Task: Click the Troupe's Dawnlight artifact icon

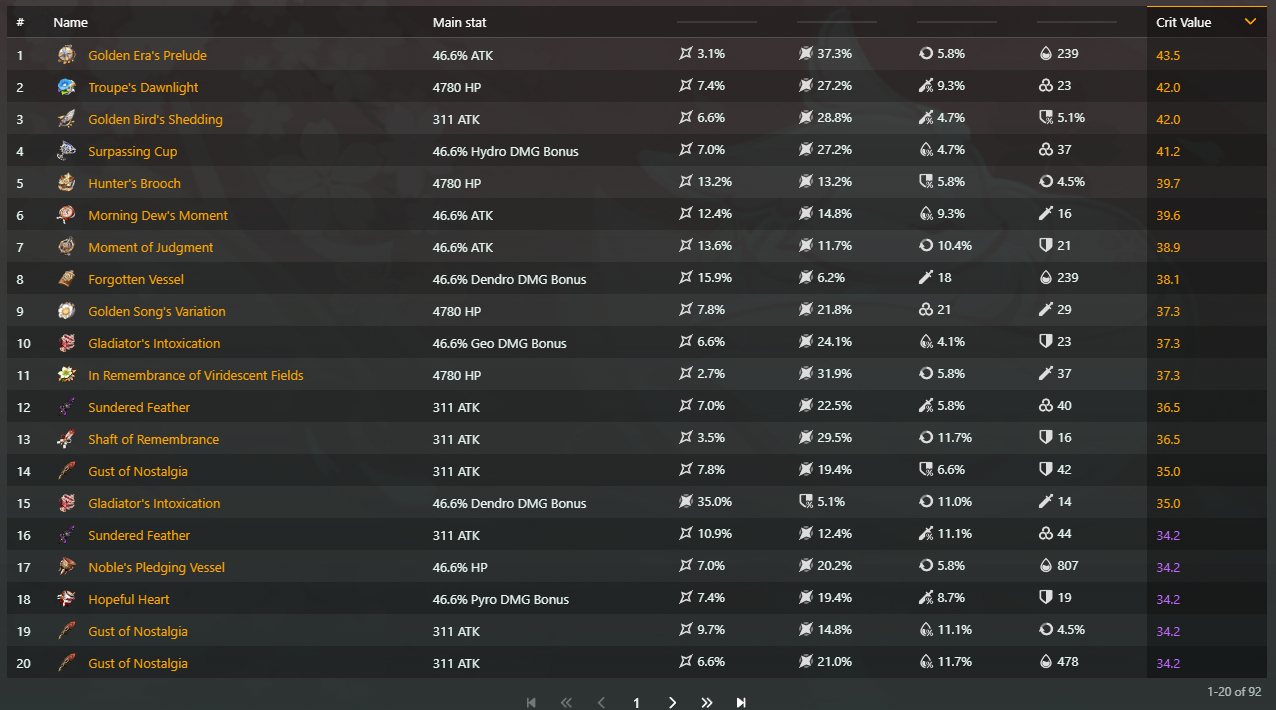Action: click(66, 87)
